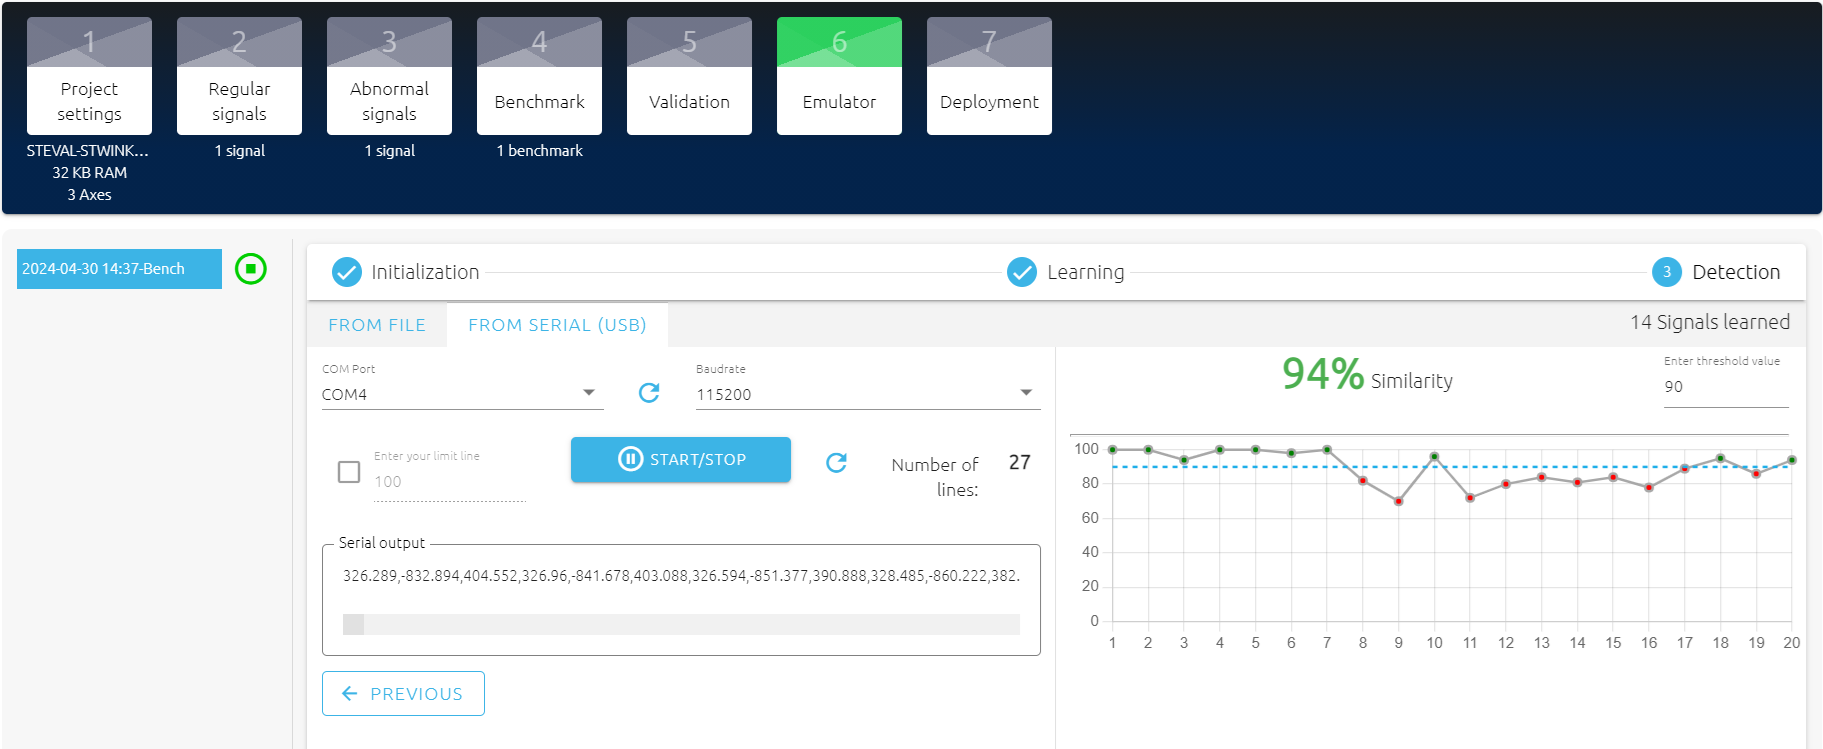Click the Detection step number icon
Screen dimensions: 1823x749
1666,272
